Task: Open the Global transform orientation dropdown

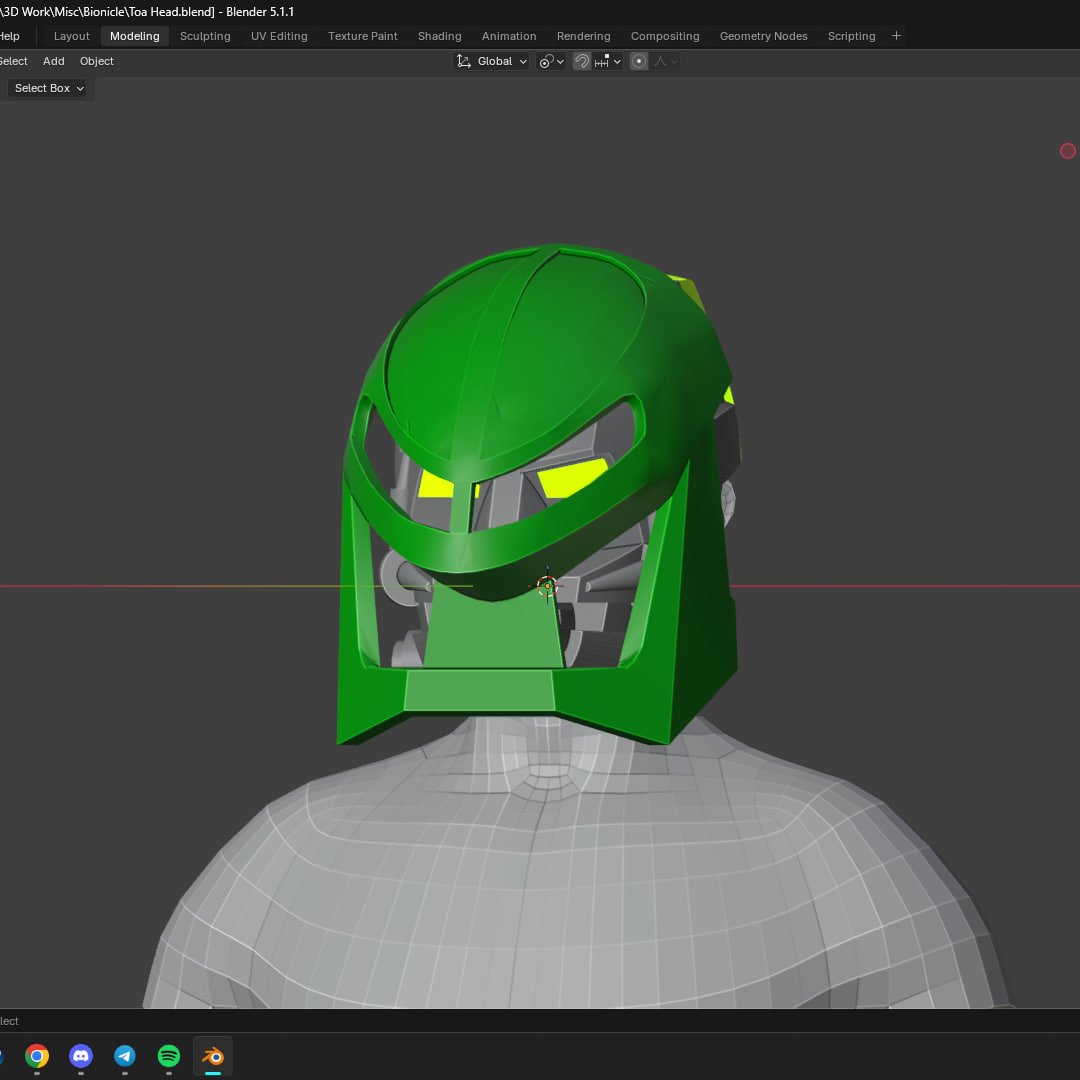Action: pyautogui.click(x=492, y=61)
